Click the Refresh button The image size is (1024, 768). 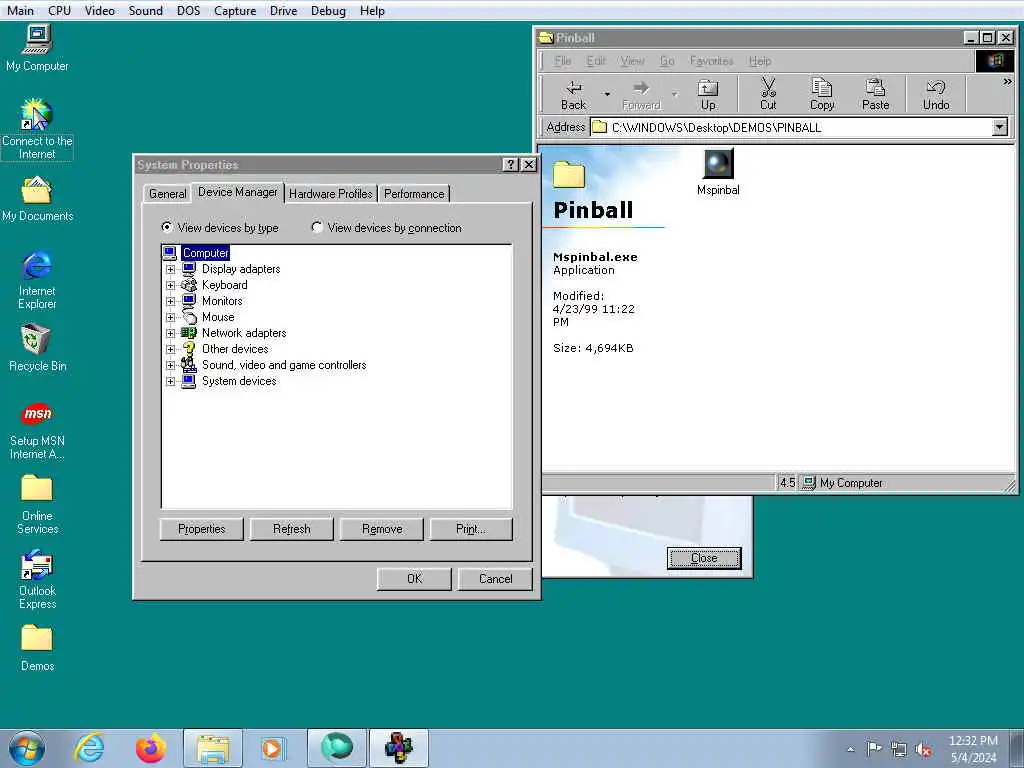[x=291, y=529]
